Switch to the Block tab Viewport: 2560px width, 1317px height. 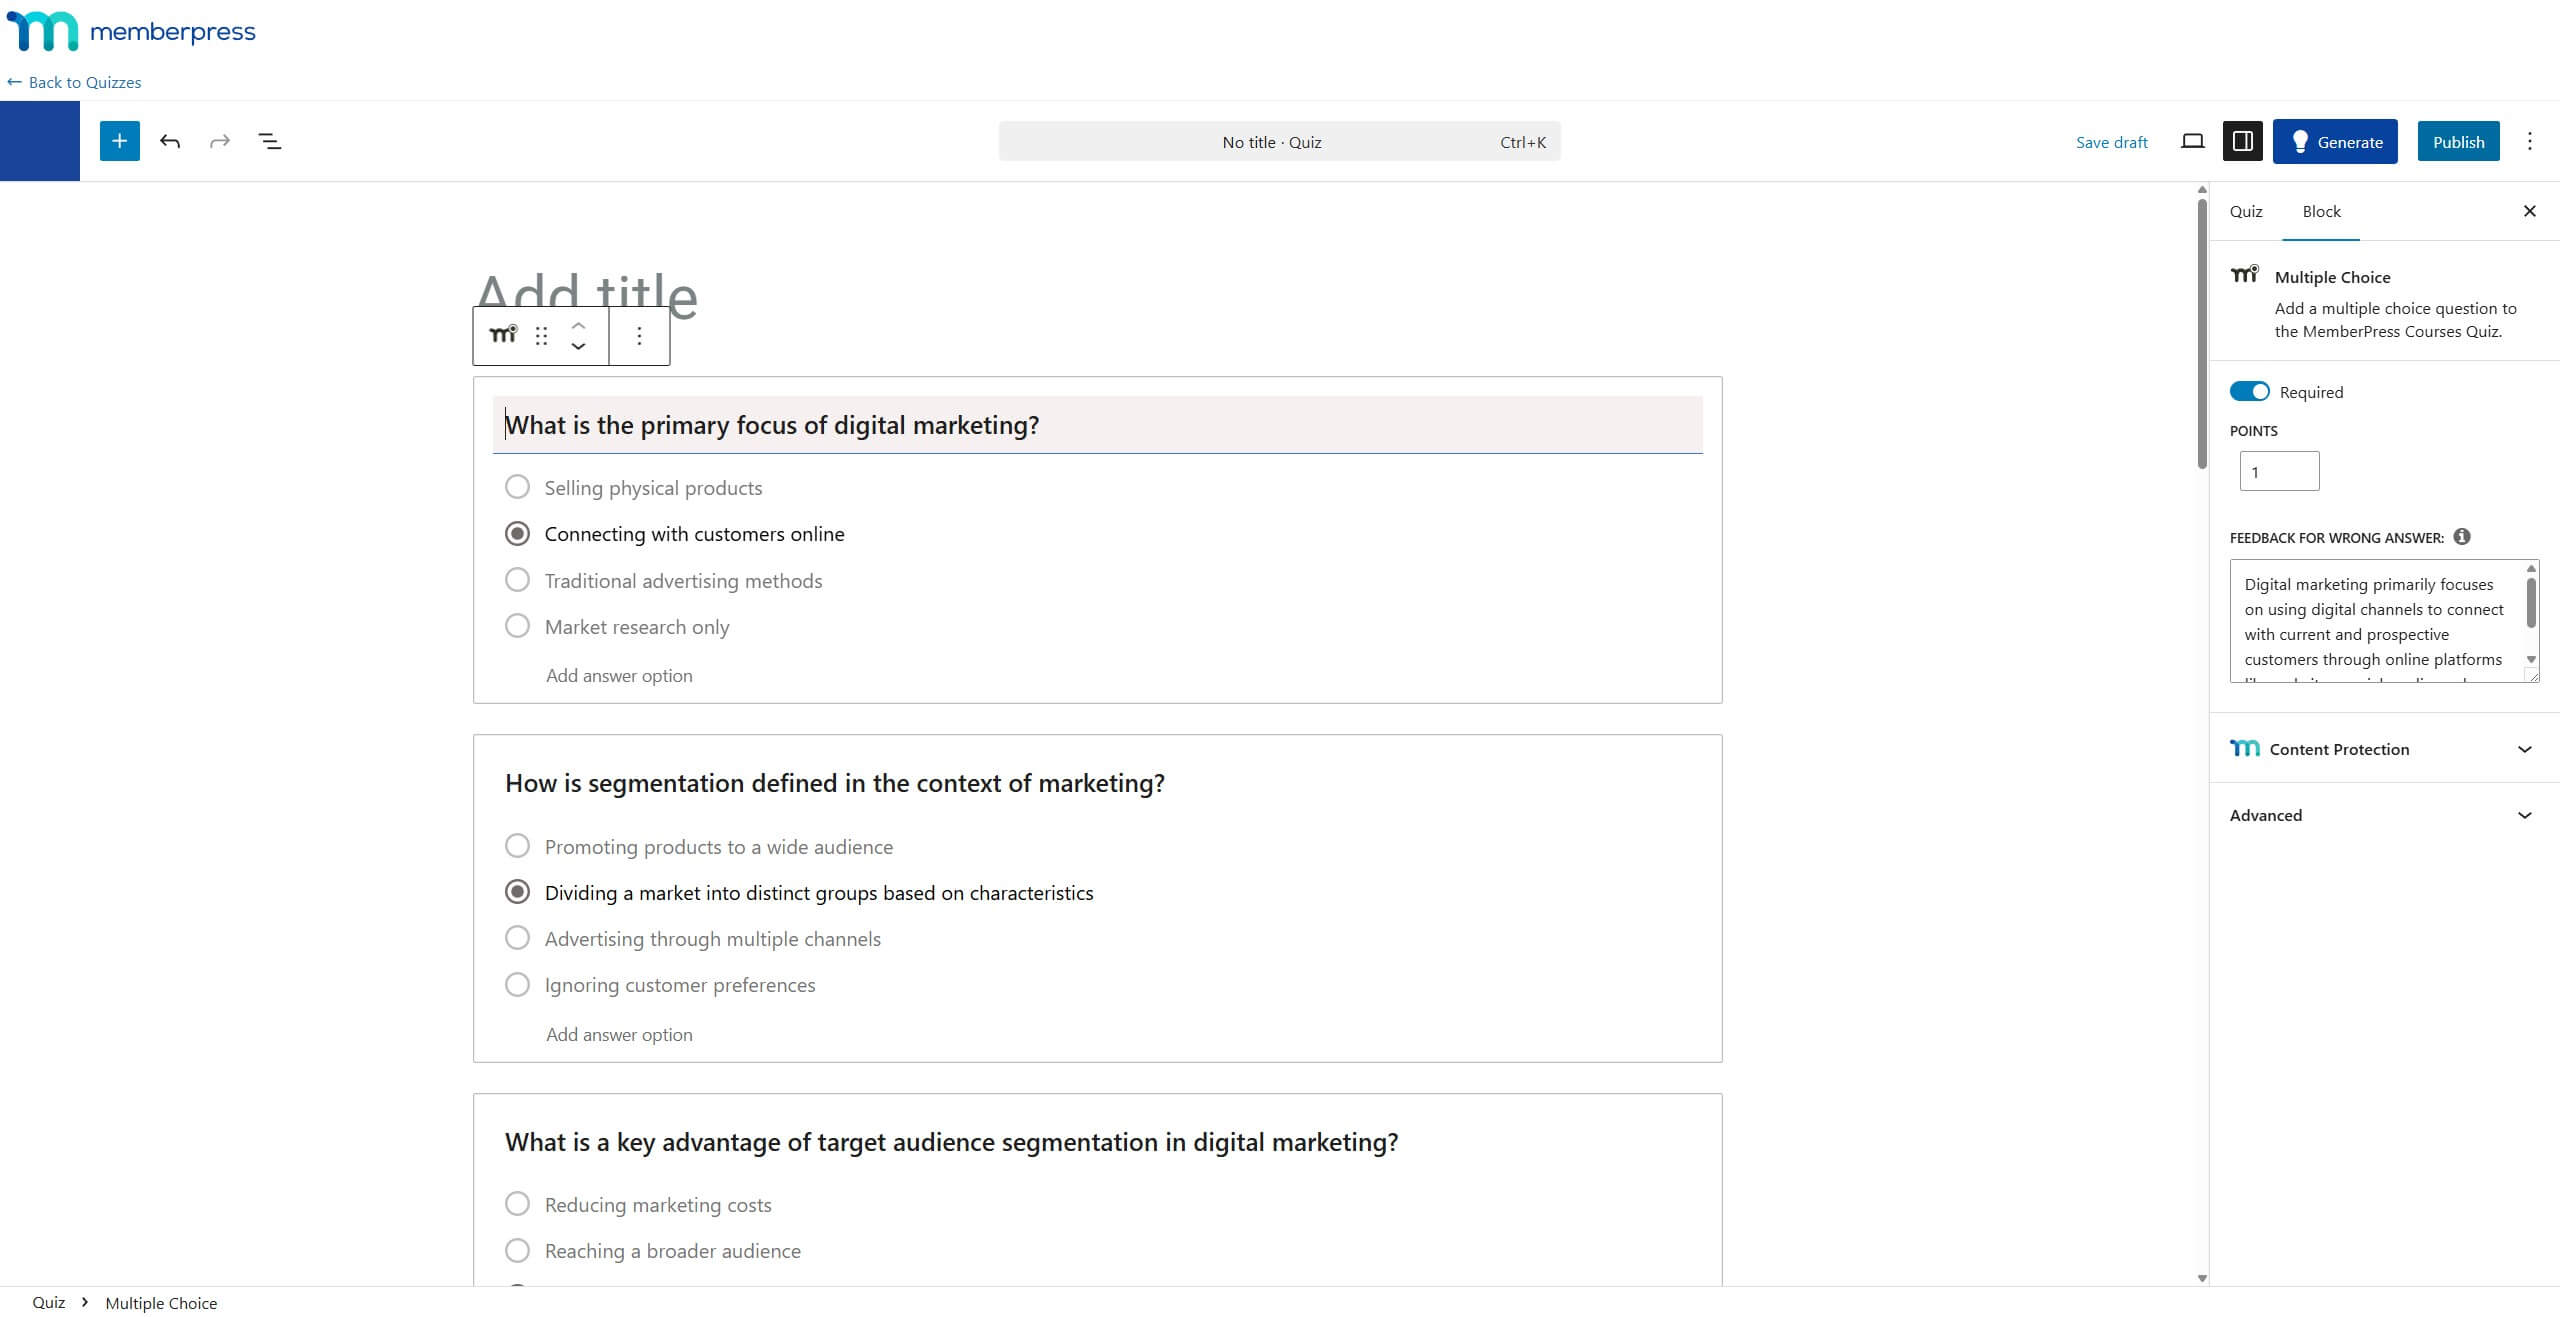(2320, 211)
